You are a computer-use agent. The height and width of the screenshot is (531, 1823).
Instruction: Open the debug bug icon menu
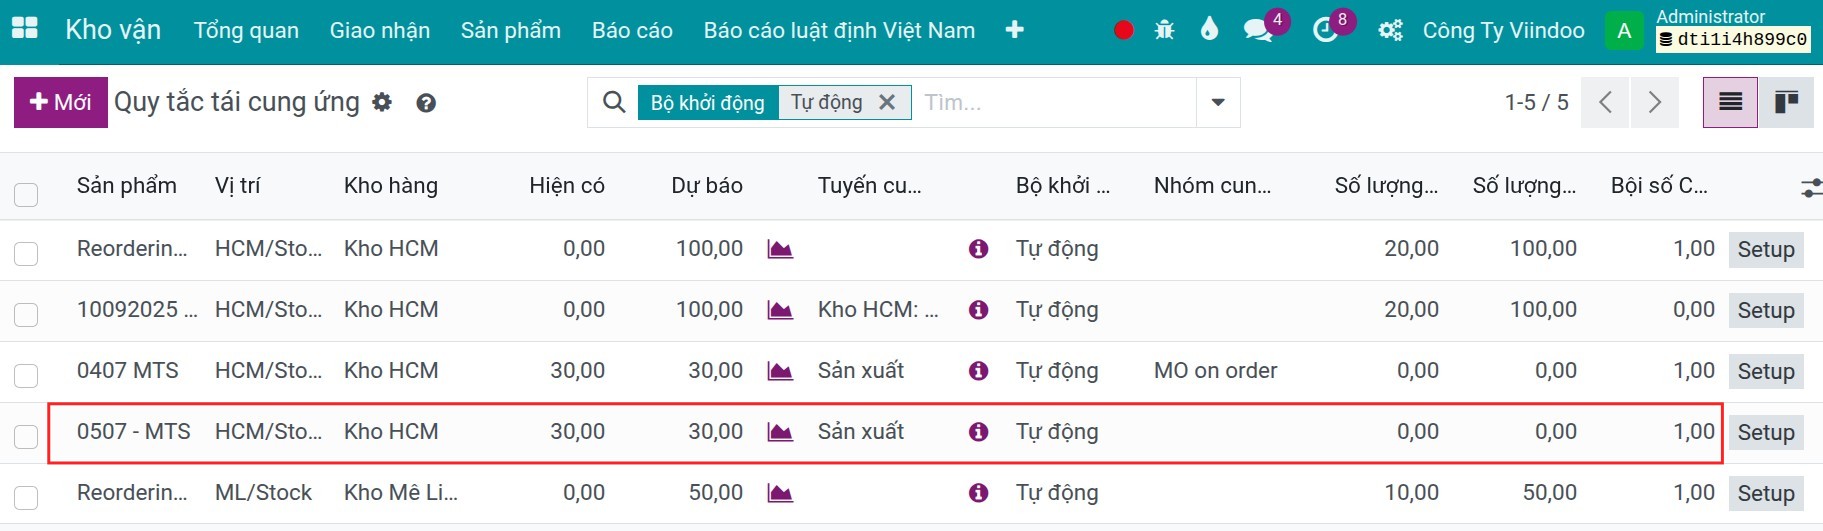tap(1164, 30)
